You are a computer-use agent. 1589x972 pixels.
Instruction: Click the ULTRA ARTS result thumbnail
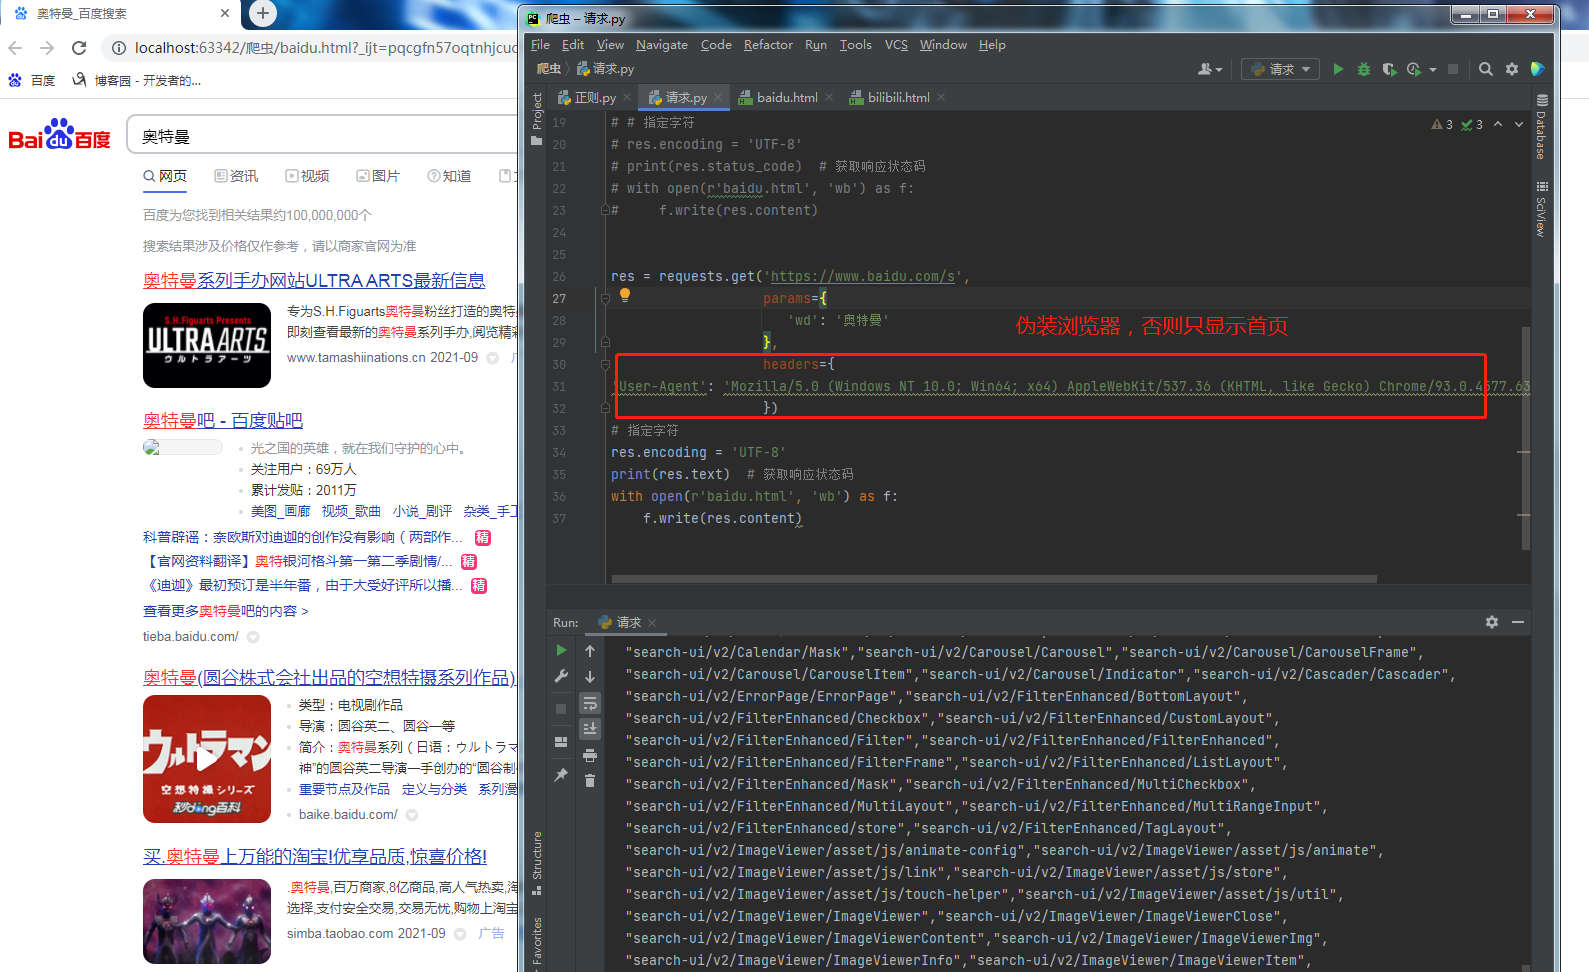coord(207,345)
